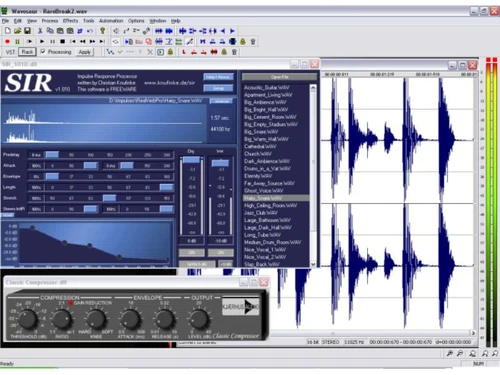Image resolution: width=500 pixels, height=375 pixels.
Task: Click the zoom in magnifier icon at bottom right
Action: (450, 354)
